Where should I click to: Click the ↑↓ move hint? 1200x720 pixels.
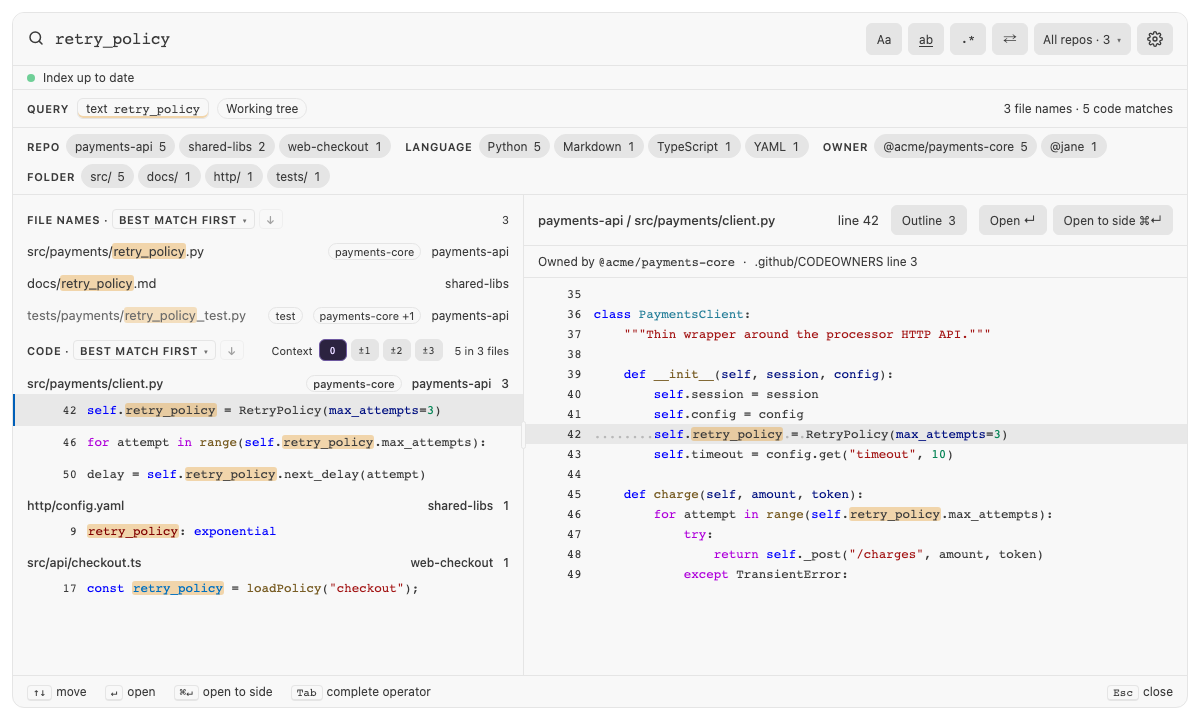pyautogui.click(x=57, y=692)
